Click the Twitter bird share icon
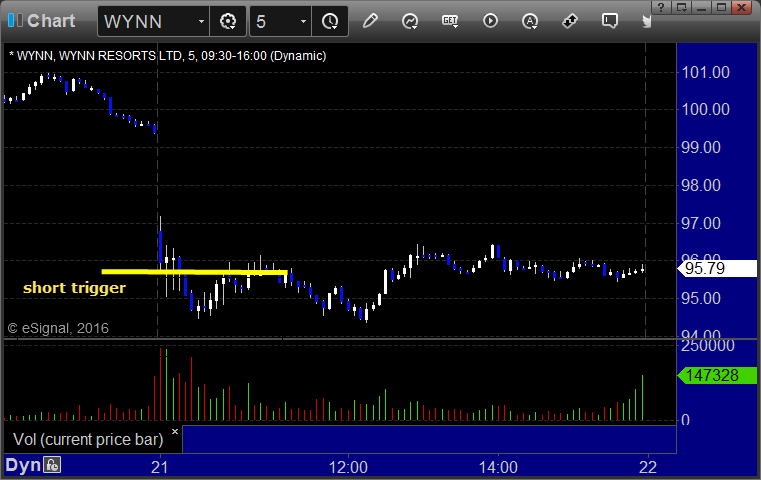This screenshot has height=480, width=761. [x=646, y=21]
